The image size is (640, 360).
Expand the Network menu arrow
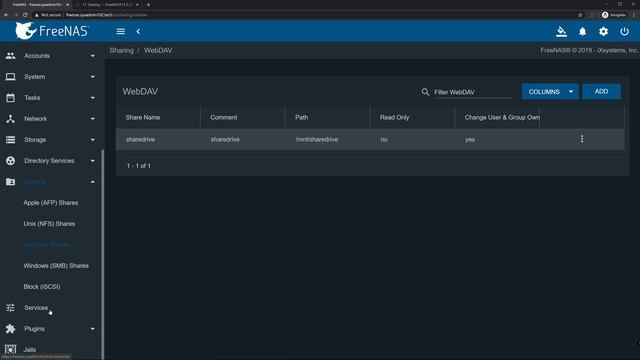tap(93, 119)
